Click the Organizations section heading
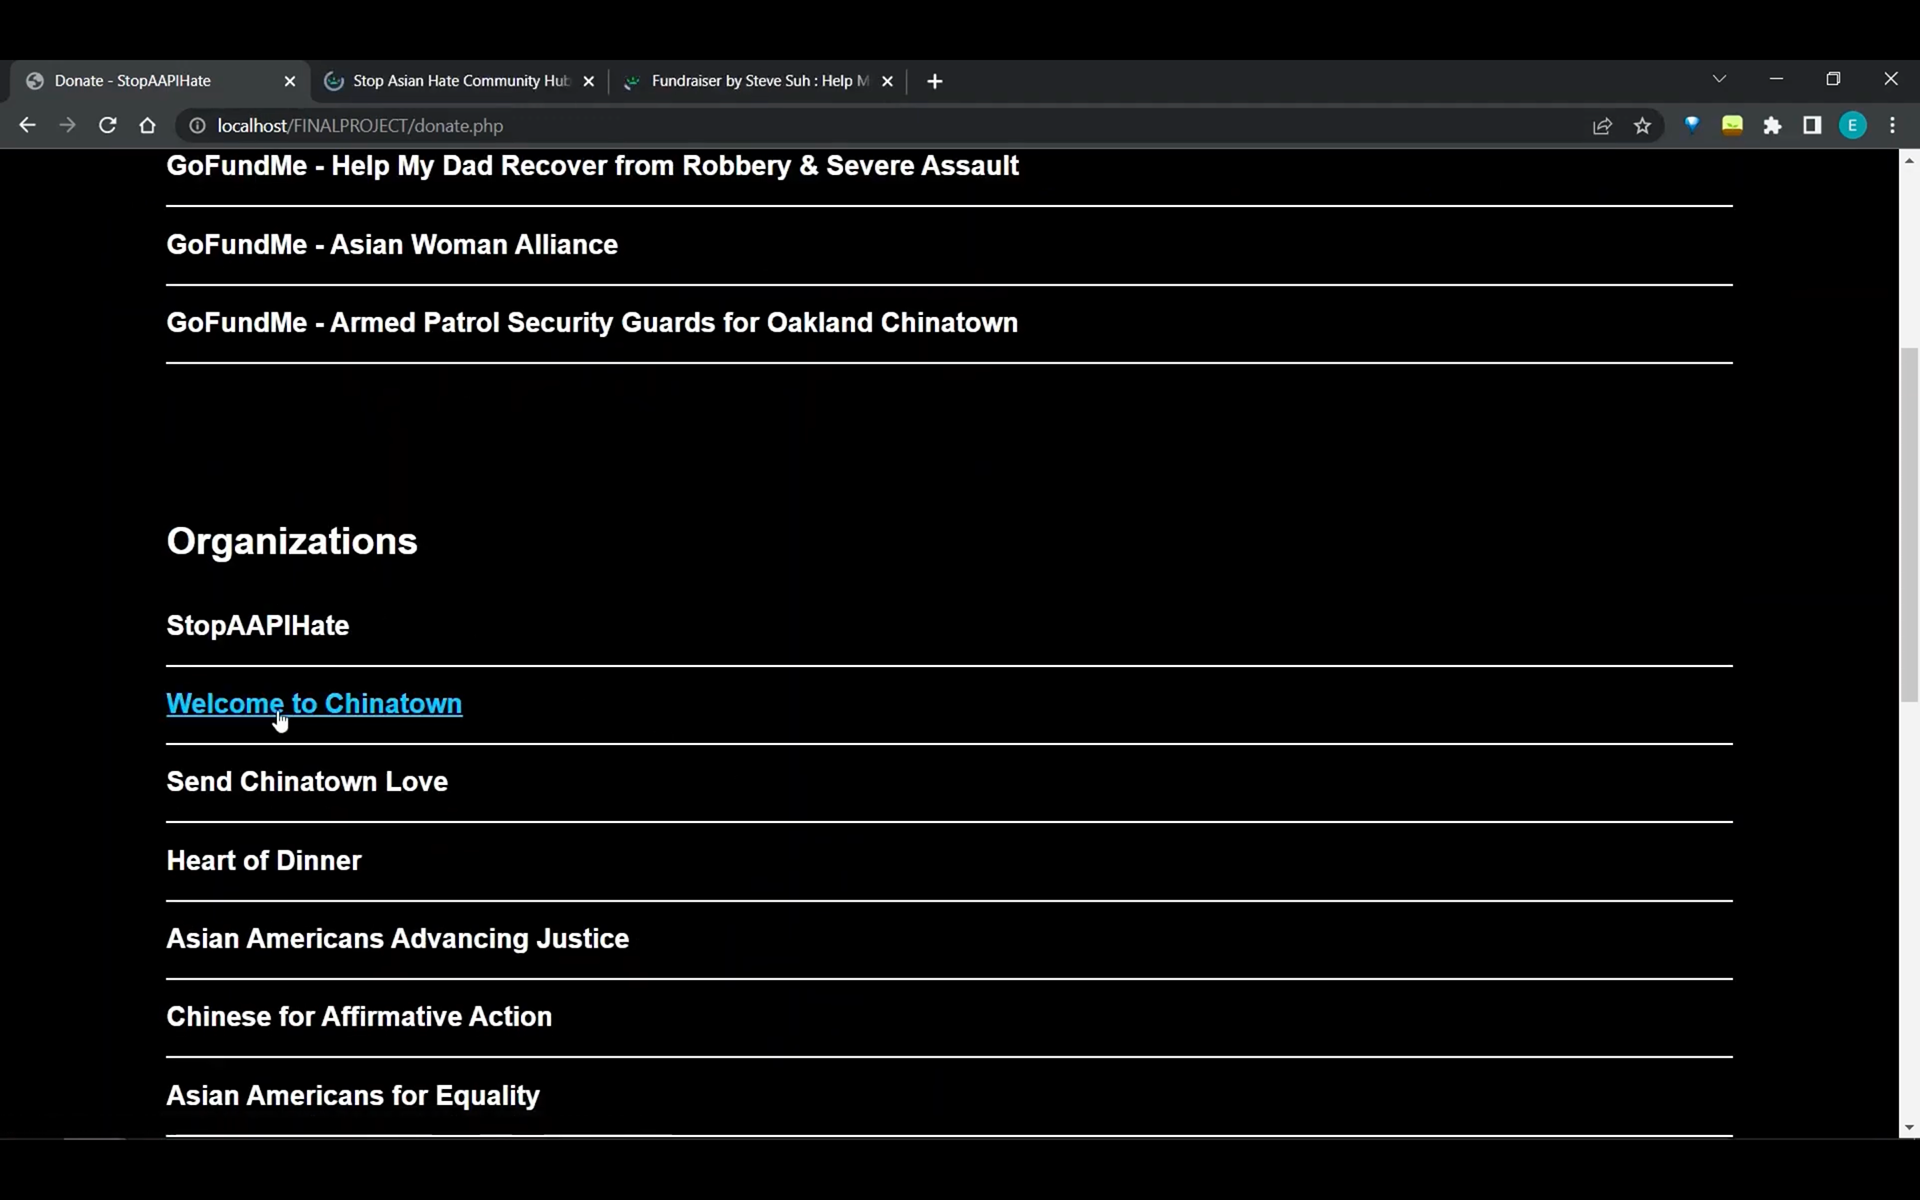Screen dimensions: 1920x1200 click(292, 541)
